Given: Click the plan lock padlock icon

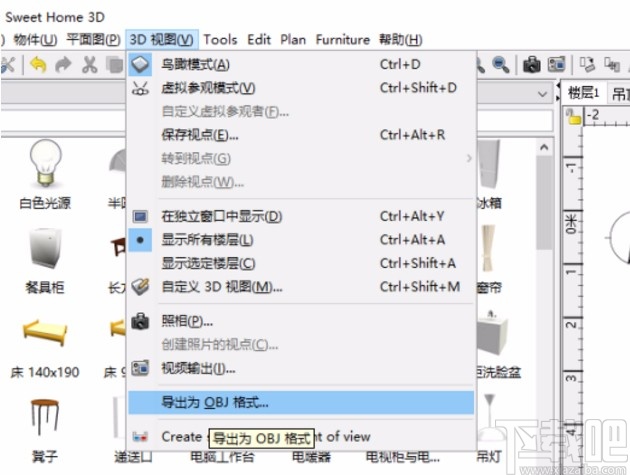Looking at the screenshot, I should [573, 117].
